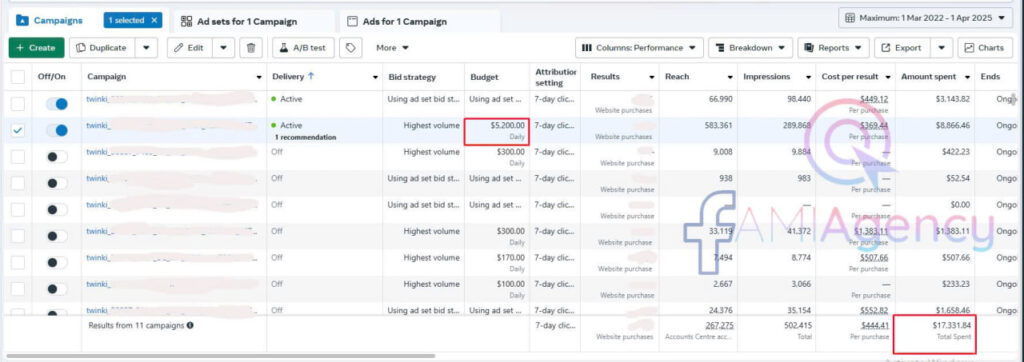Uncheck the selected campaign row checkbox
1024x362 pixels.
(x=18, y=130)
